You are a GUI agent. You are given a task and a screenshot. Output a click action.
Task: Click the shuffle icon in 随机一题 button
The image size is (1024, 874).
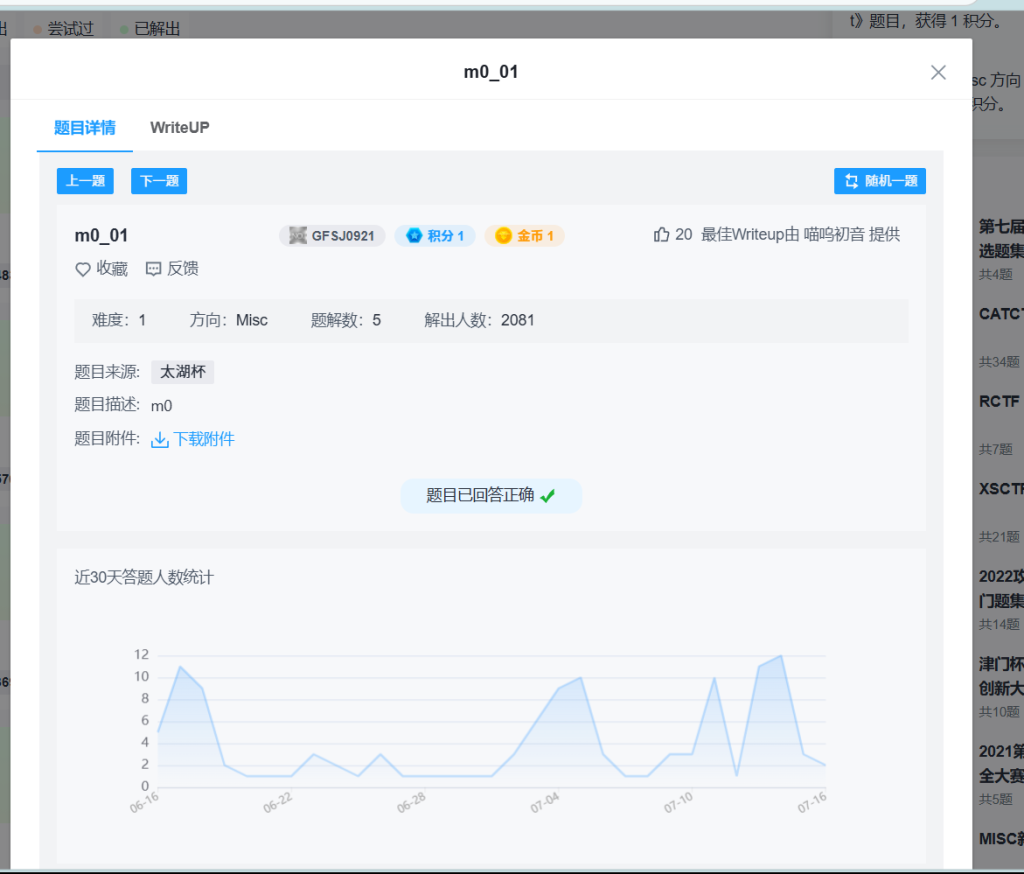tap(852, 181)
